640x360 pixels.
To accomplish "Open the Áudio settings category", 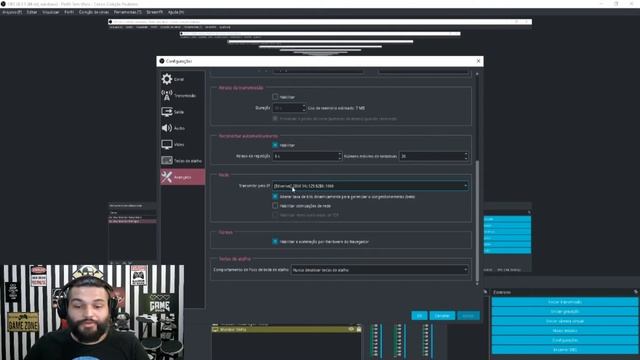I will point(182,128).
